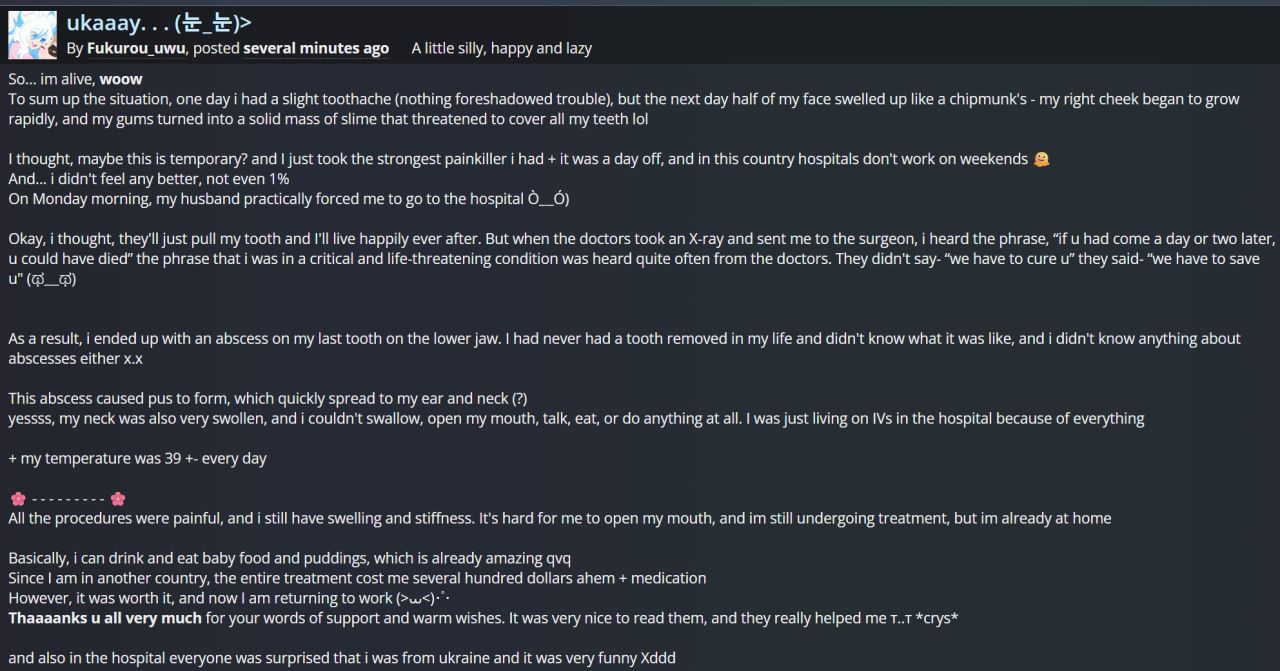This screenshot has height=671, width=1280.
Task: Click the "qvq" emoticon after "amazing"
Action: 557,559
